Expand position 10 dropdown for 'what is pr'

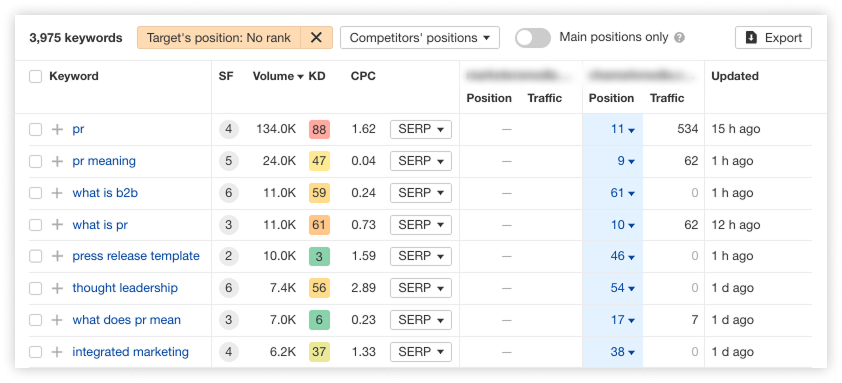pyautogui.click(x=623, y=225)
